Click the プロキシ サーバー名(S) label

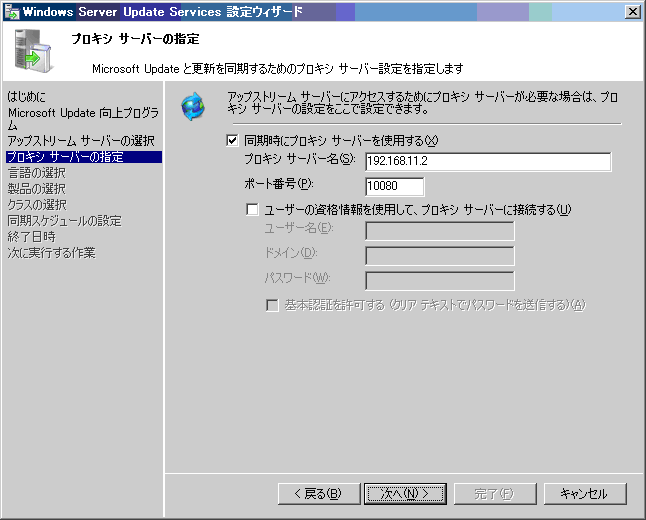pyautogui.click(x=300, y=159)
